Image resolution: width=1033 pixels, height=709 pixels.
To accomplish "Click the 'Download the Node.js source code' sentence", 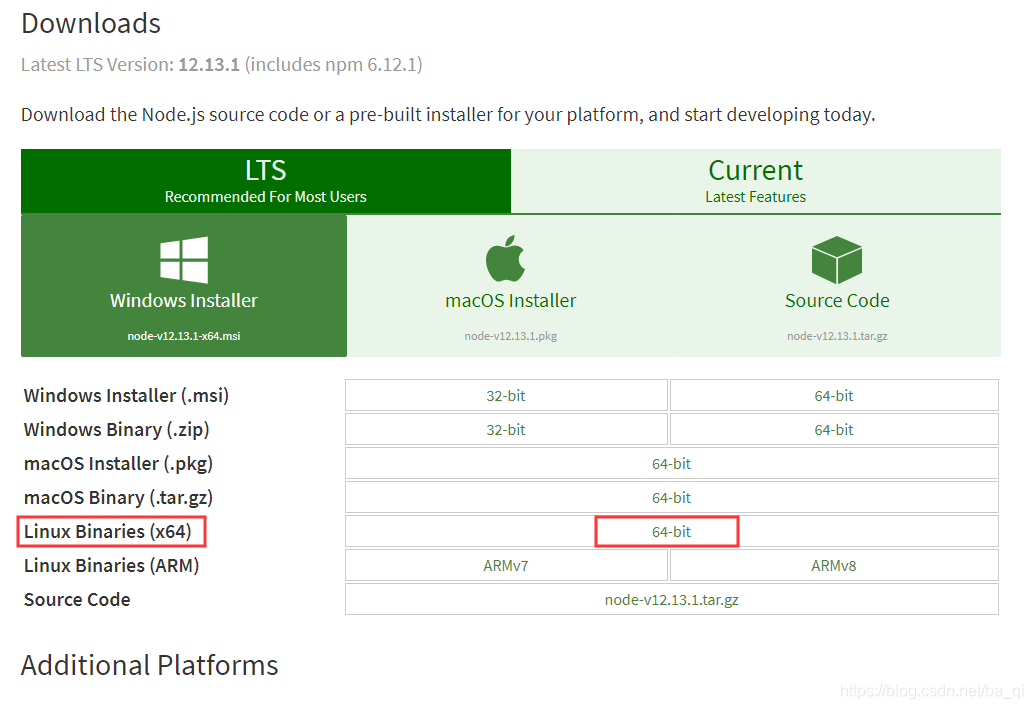I will coord(448,115).
